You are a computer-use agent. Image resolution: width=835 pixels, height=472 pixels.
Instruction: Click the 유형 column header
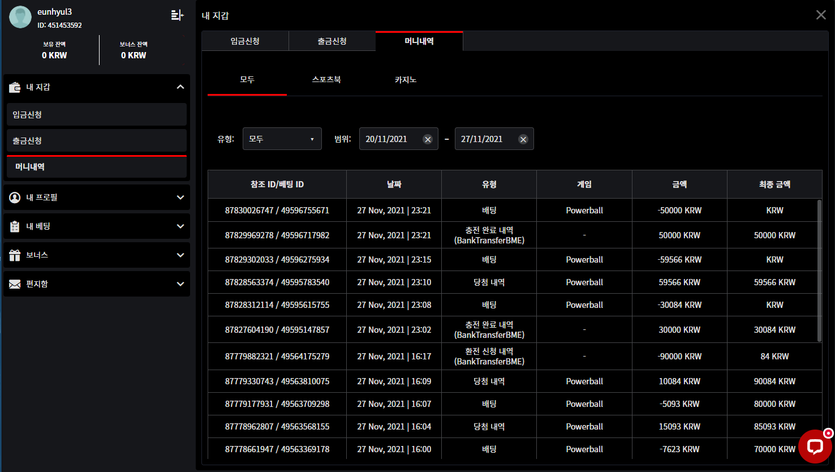pyautogui.click(x=489, y=184)
